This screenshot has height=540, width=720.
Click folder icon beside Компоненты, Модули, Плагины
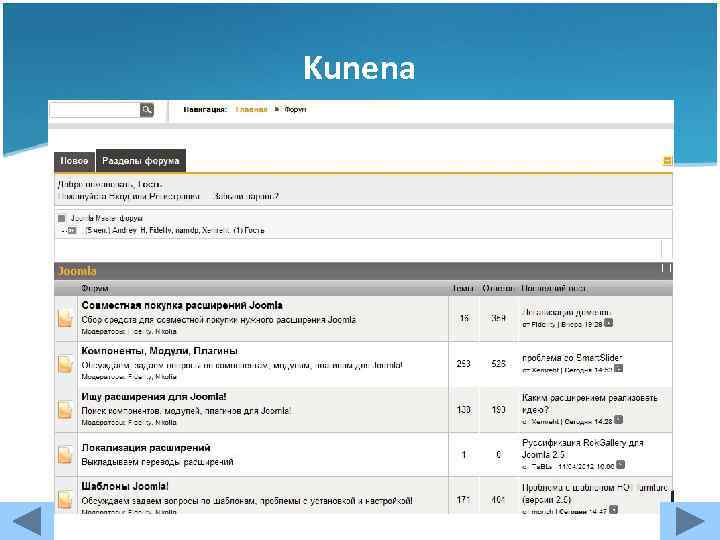pyautogui.click(x=65, y=364)
